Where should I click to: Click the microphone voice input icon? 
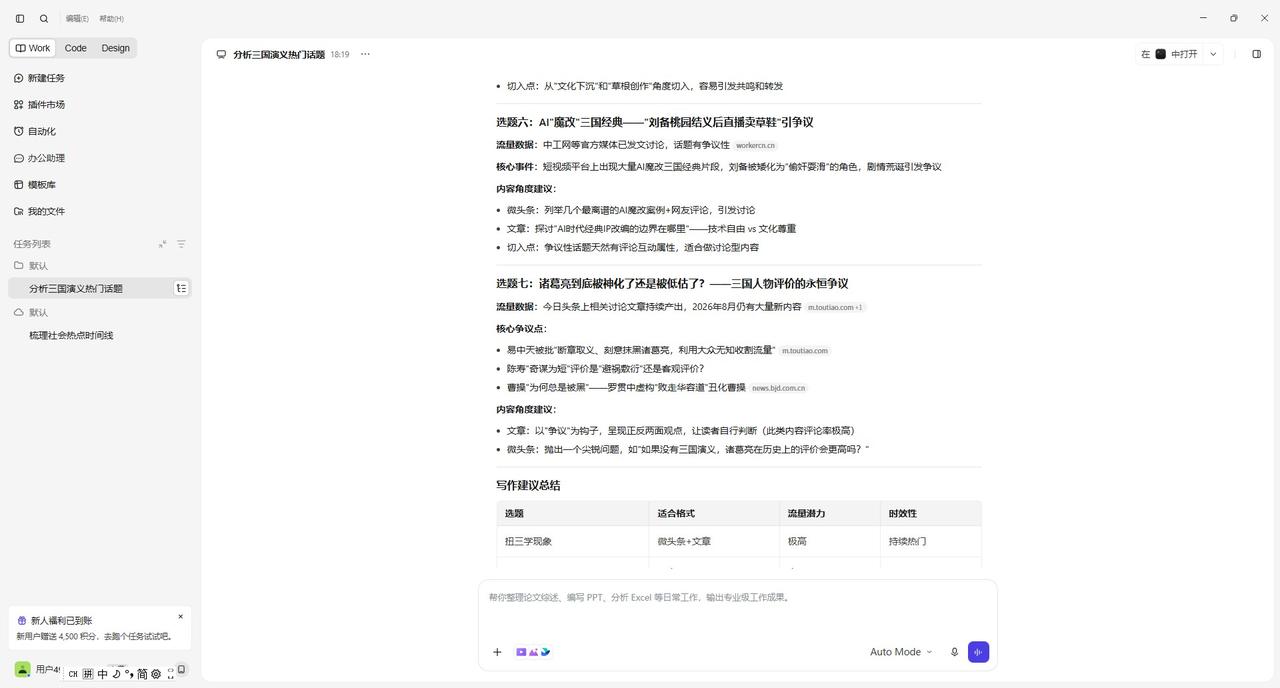tap(954, 652)
